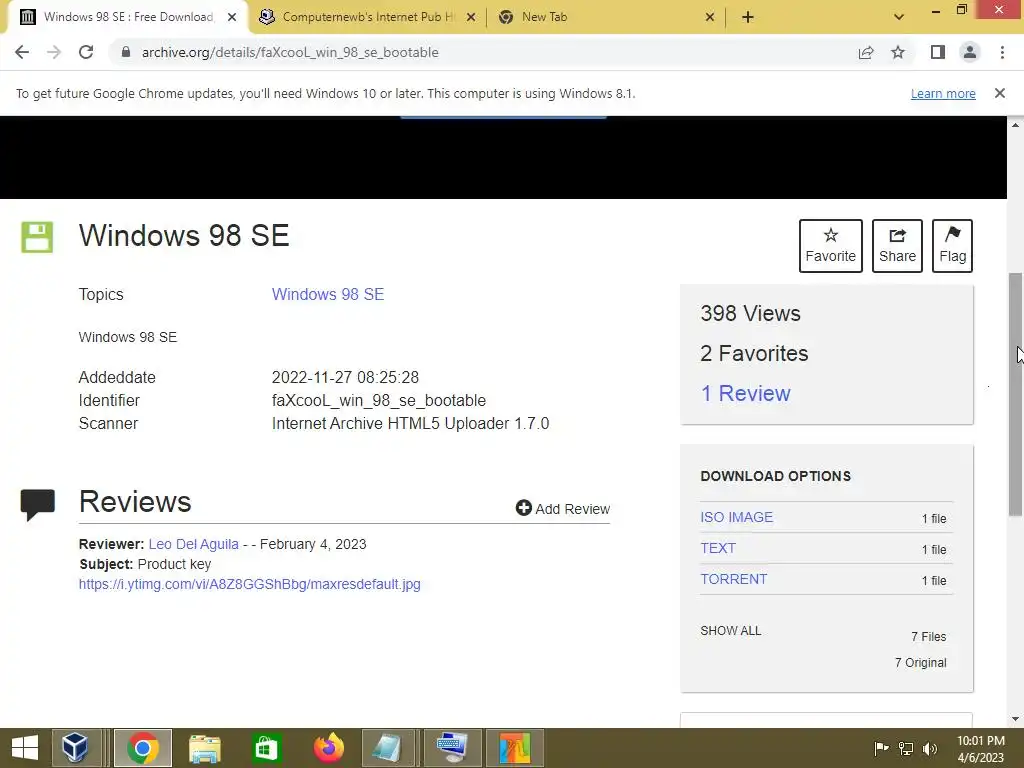Reload the archive.org page

point(86,52)
